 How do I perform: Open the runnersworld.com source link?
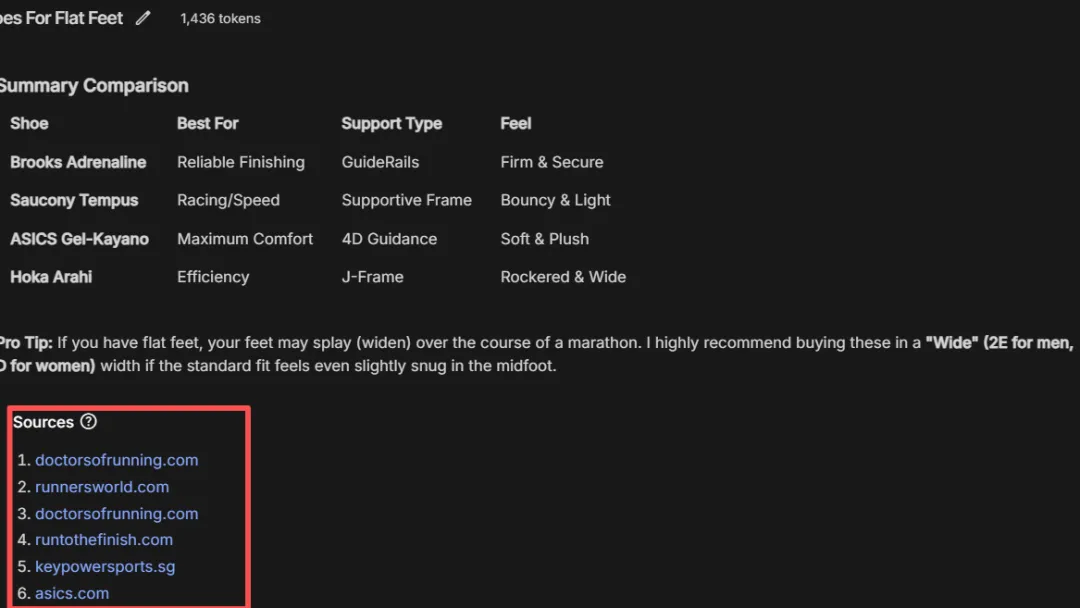pos(102,487)
